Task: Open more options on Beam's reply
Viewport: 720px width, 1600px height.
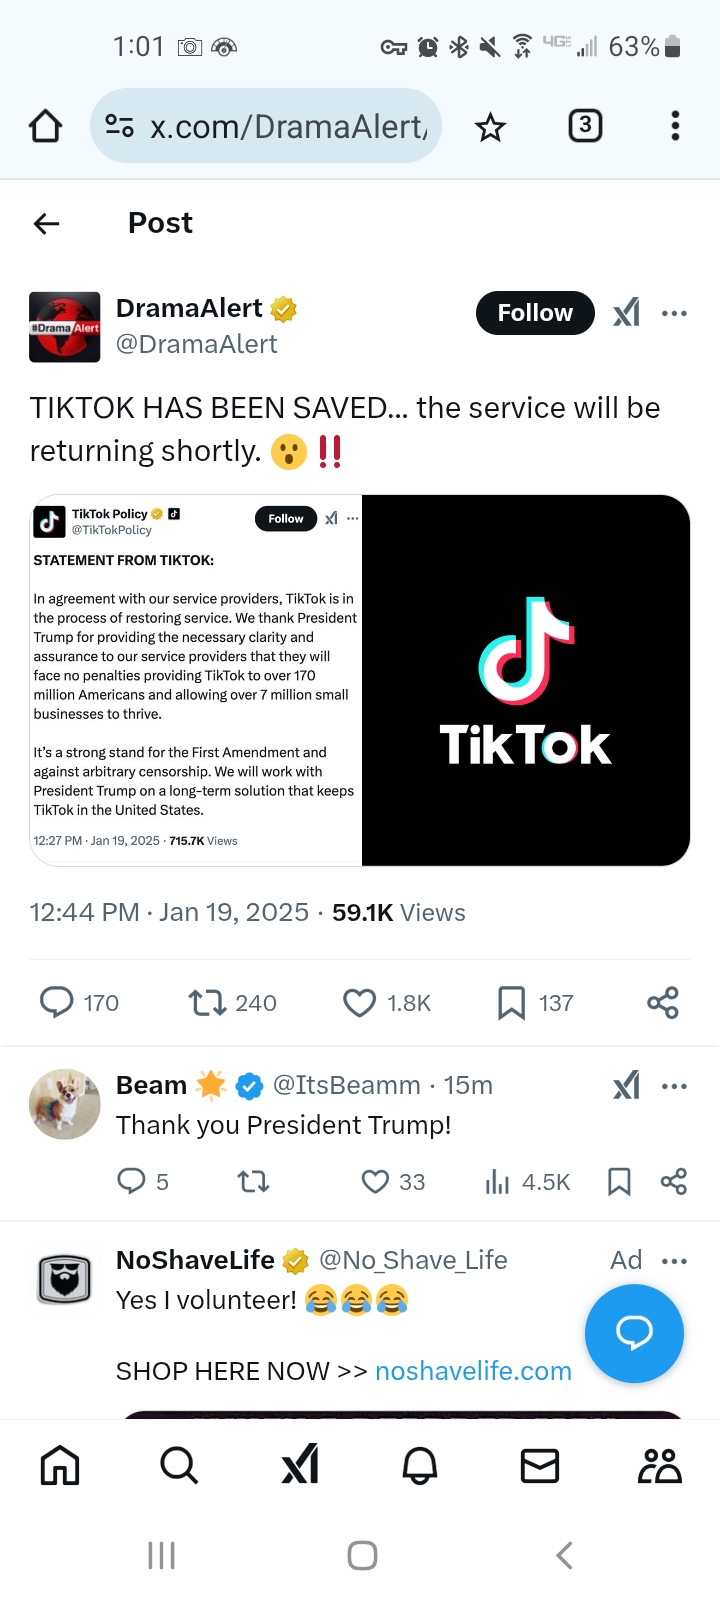Action: pyautogui.click(x=675, y=1086)
